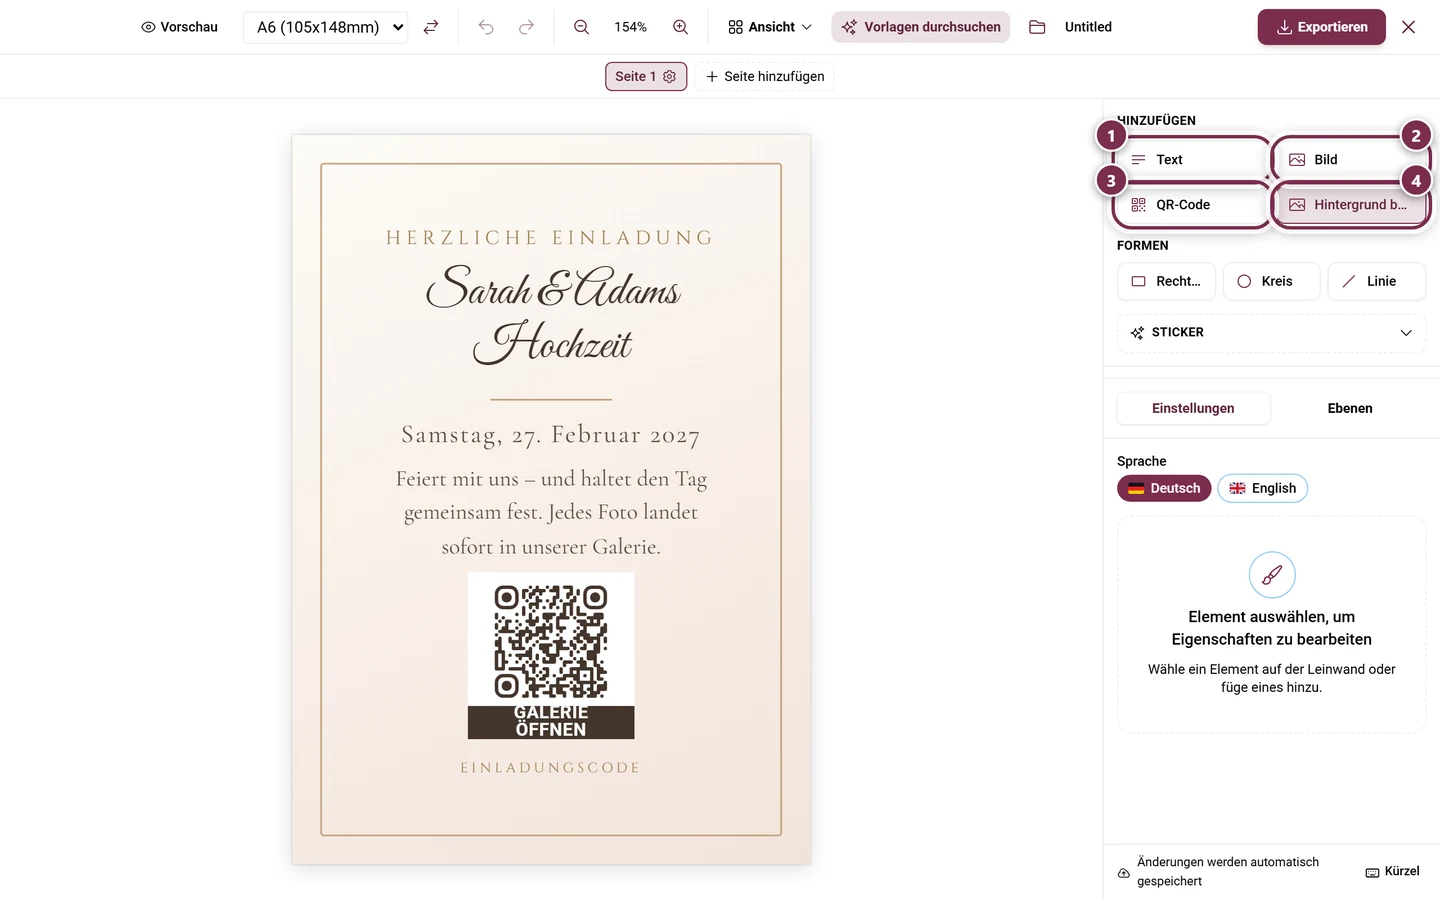Open the Kürzel shortcuts link

point(1392,872)
